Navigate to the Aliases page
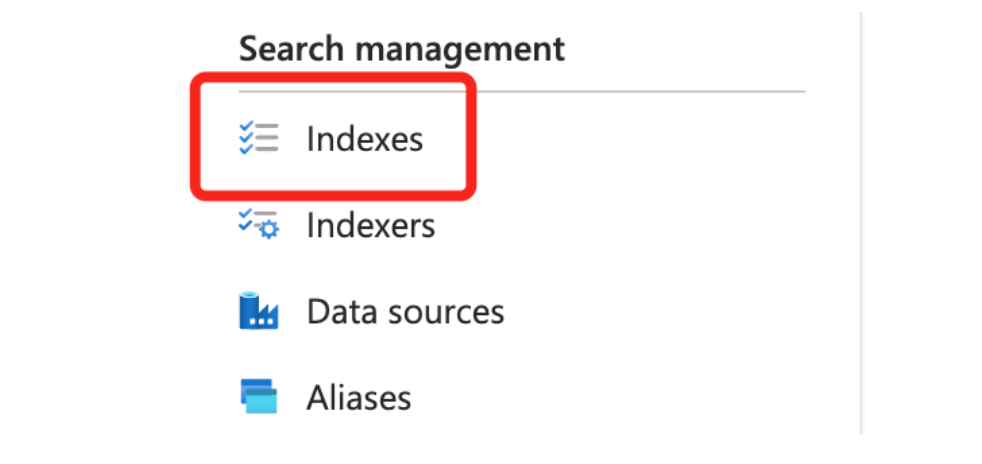982x464 pixels. click(x=358, y=398)
